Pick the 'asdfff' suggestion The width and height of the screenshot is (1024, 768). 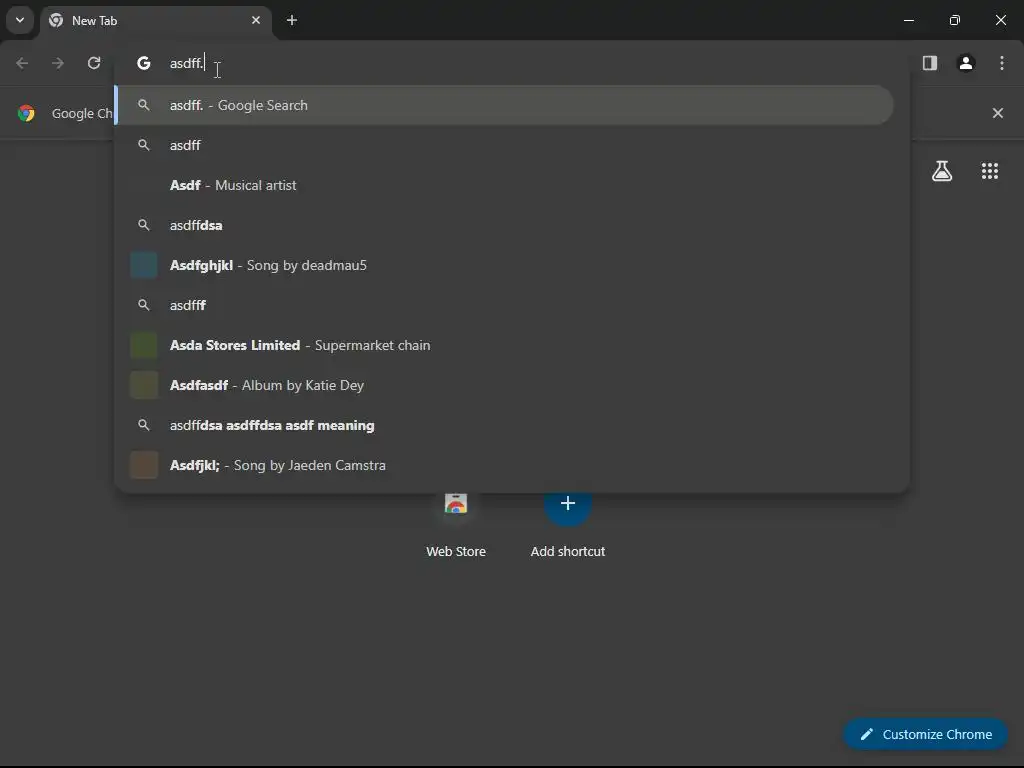505,305
